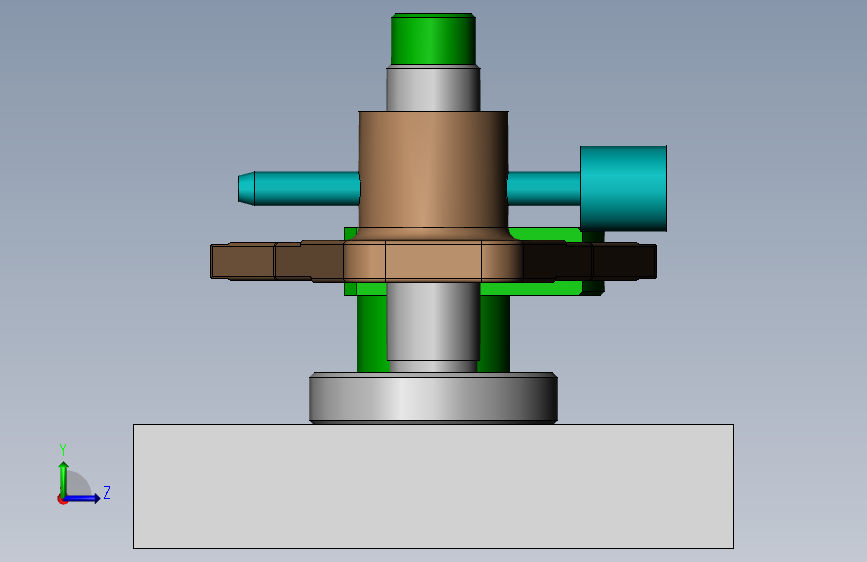
Task: Select the gray upper shaft below the green cap
Action: (433, 89)
